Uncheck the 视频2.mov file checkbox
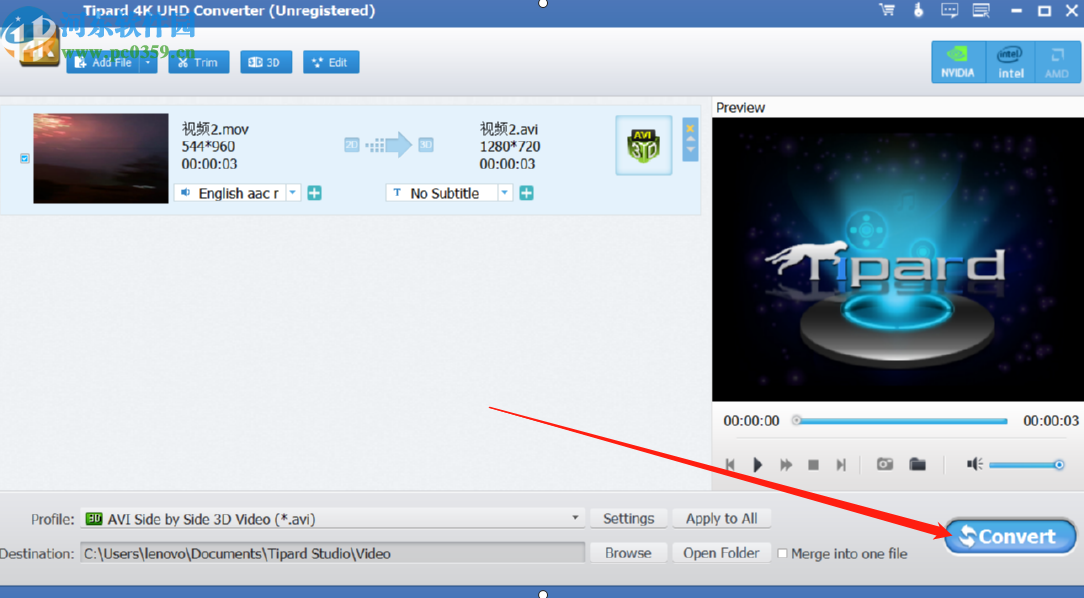 tap(24, 158)
